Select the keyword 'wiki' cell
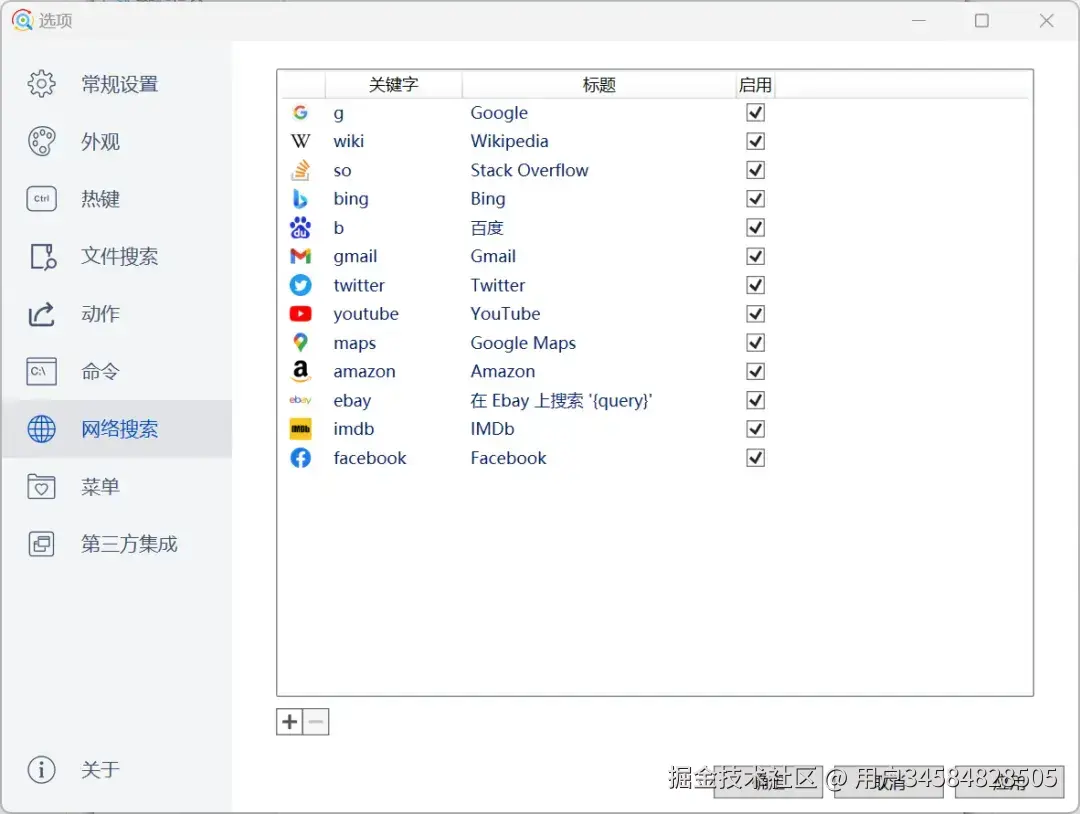 click(x=349, y=141)
